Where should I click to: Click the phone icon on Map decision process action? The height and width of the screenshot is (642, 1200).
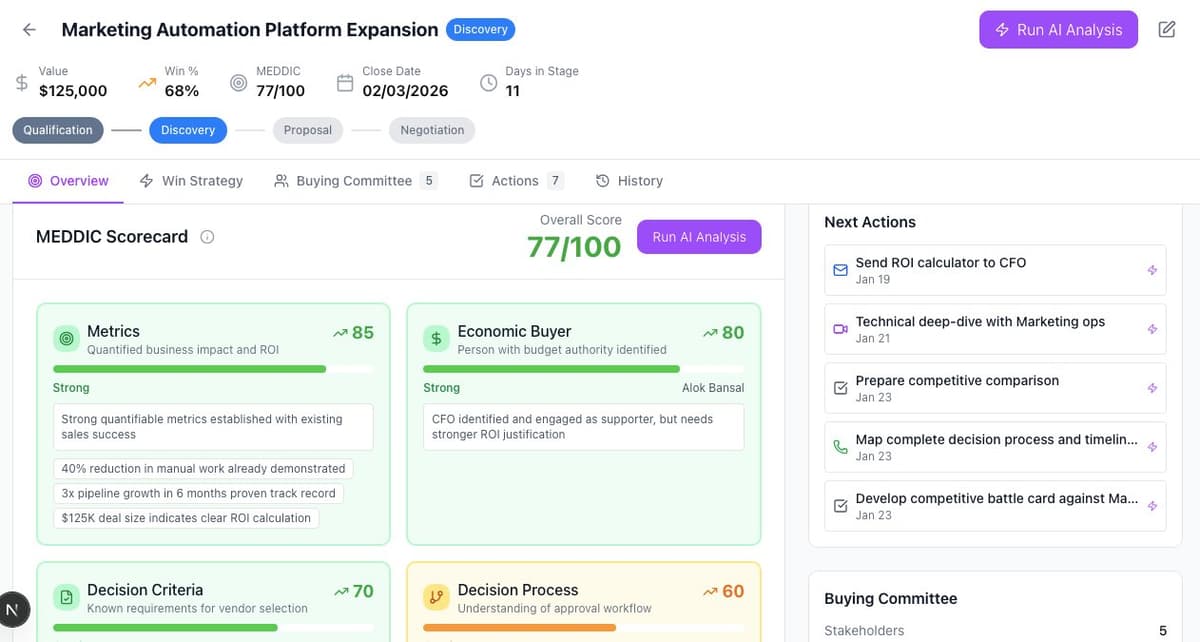click(840, 447)
